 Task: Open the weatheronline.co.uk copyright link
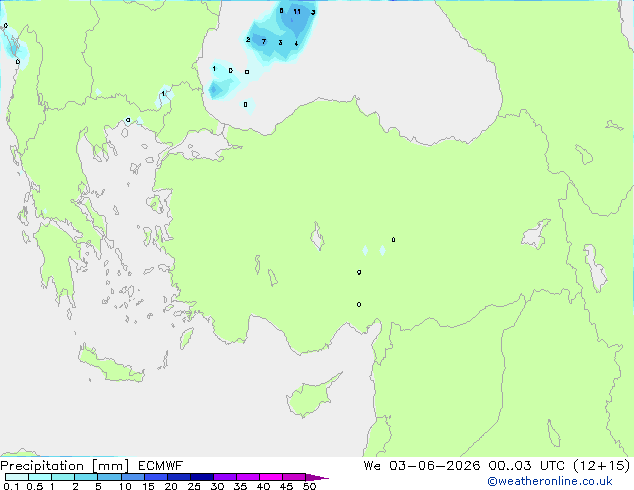pyautogui.click(x=550, y=481)
